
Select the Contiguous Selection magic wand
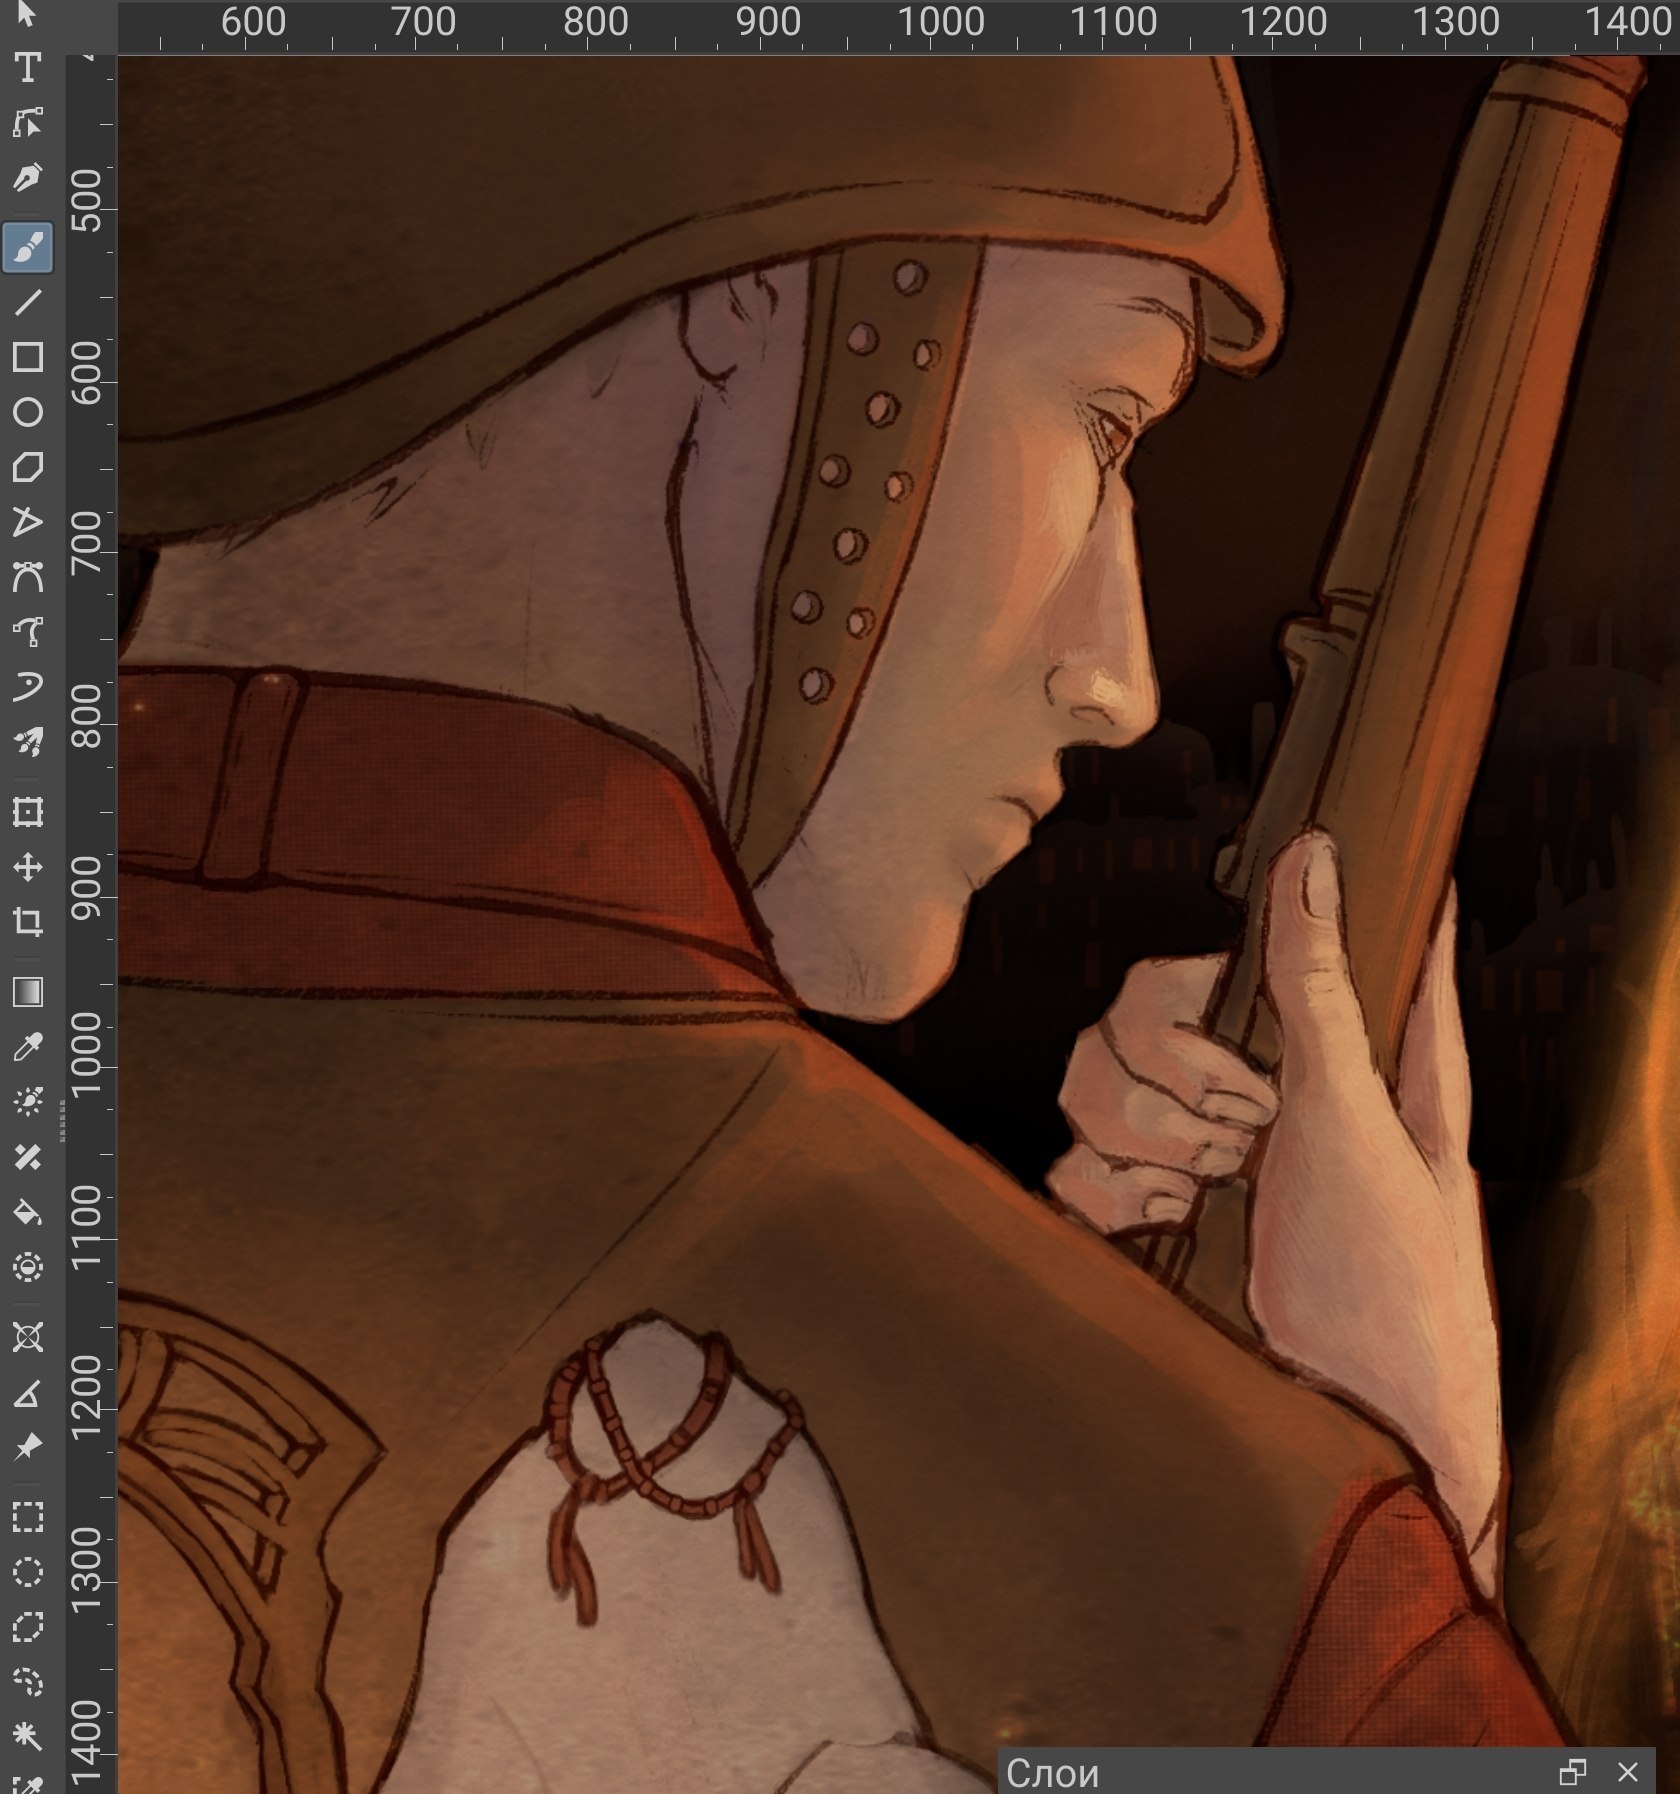pyautogui.click(x=27, y=1737)
